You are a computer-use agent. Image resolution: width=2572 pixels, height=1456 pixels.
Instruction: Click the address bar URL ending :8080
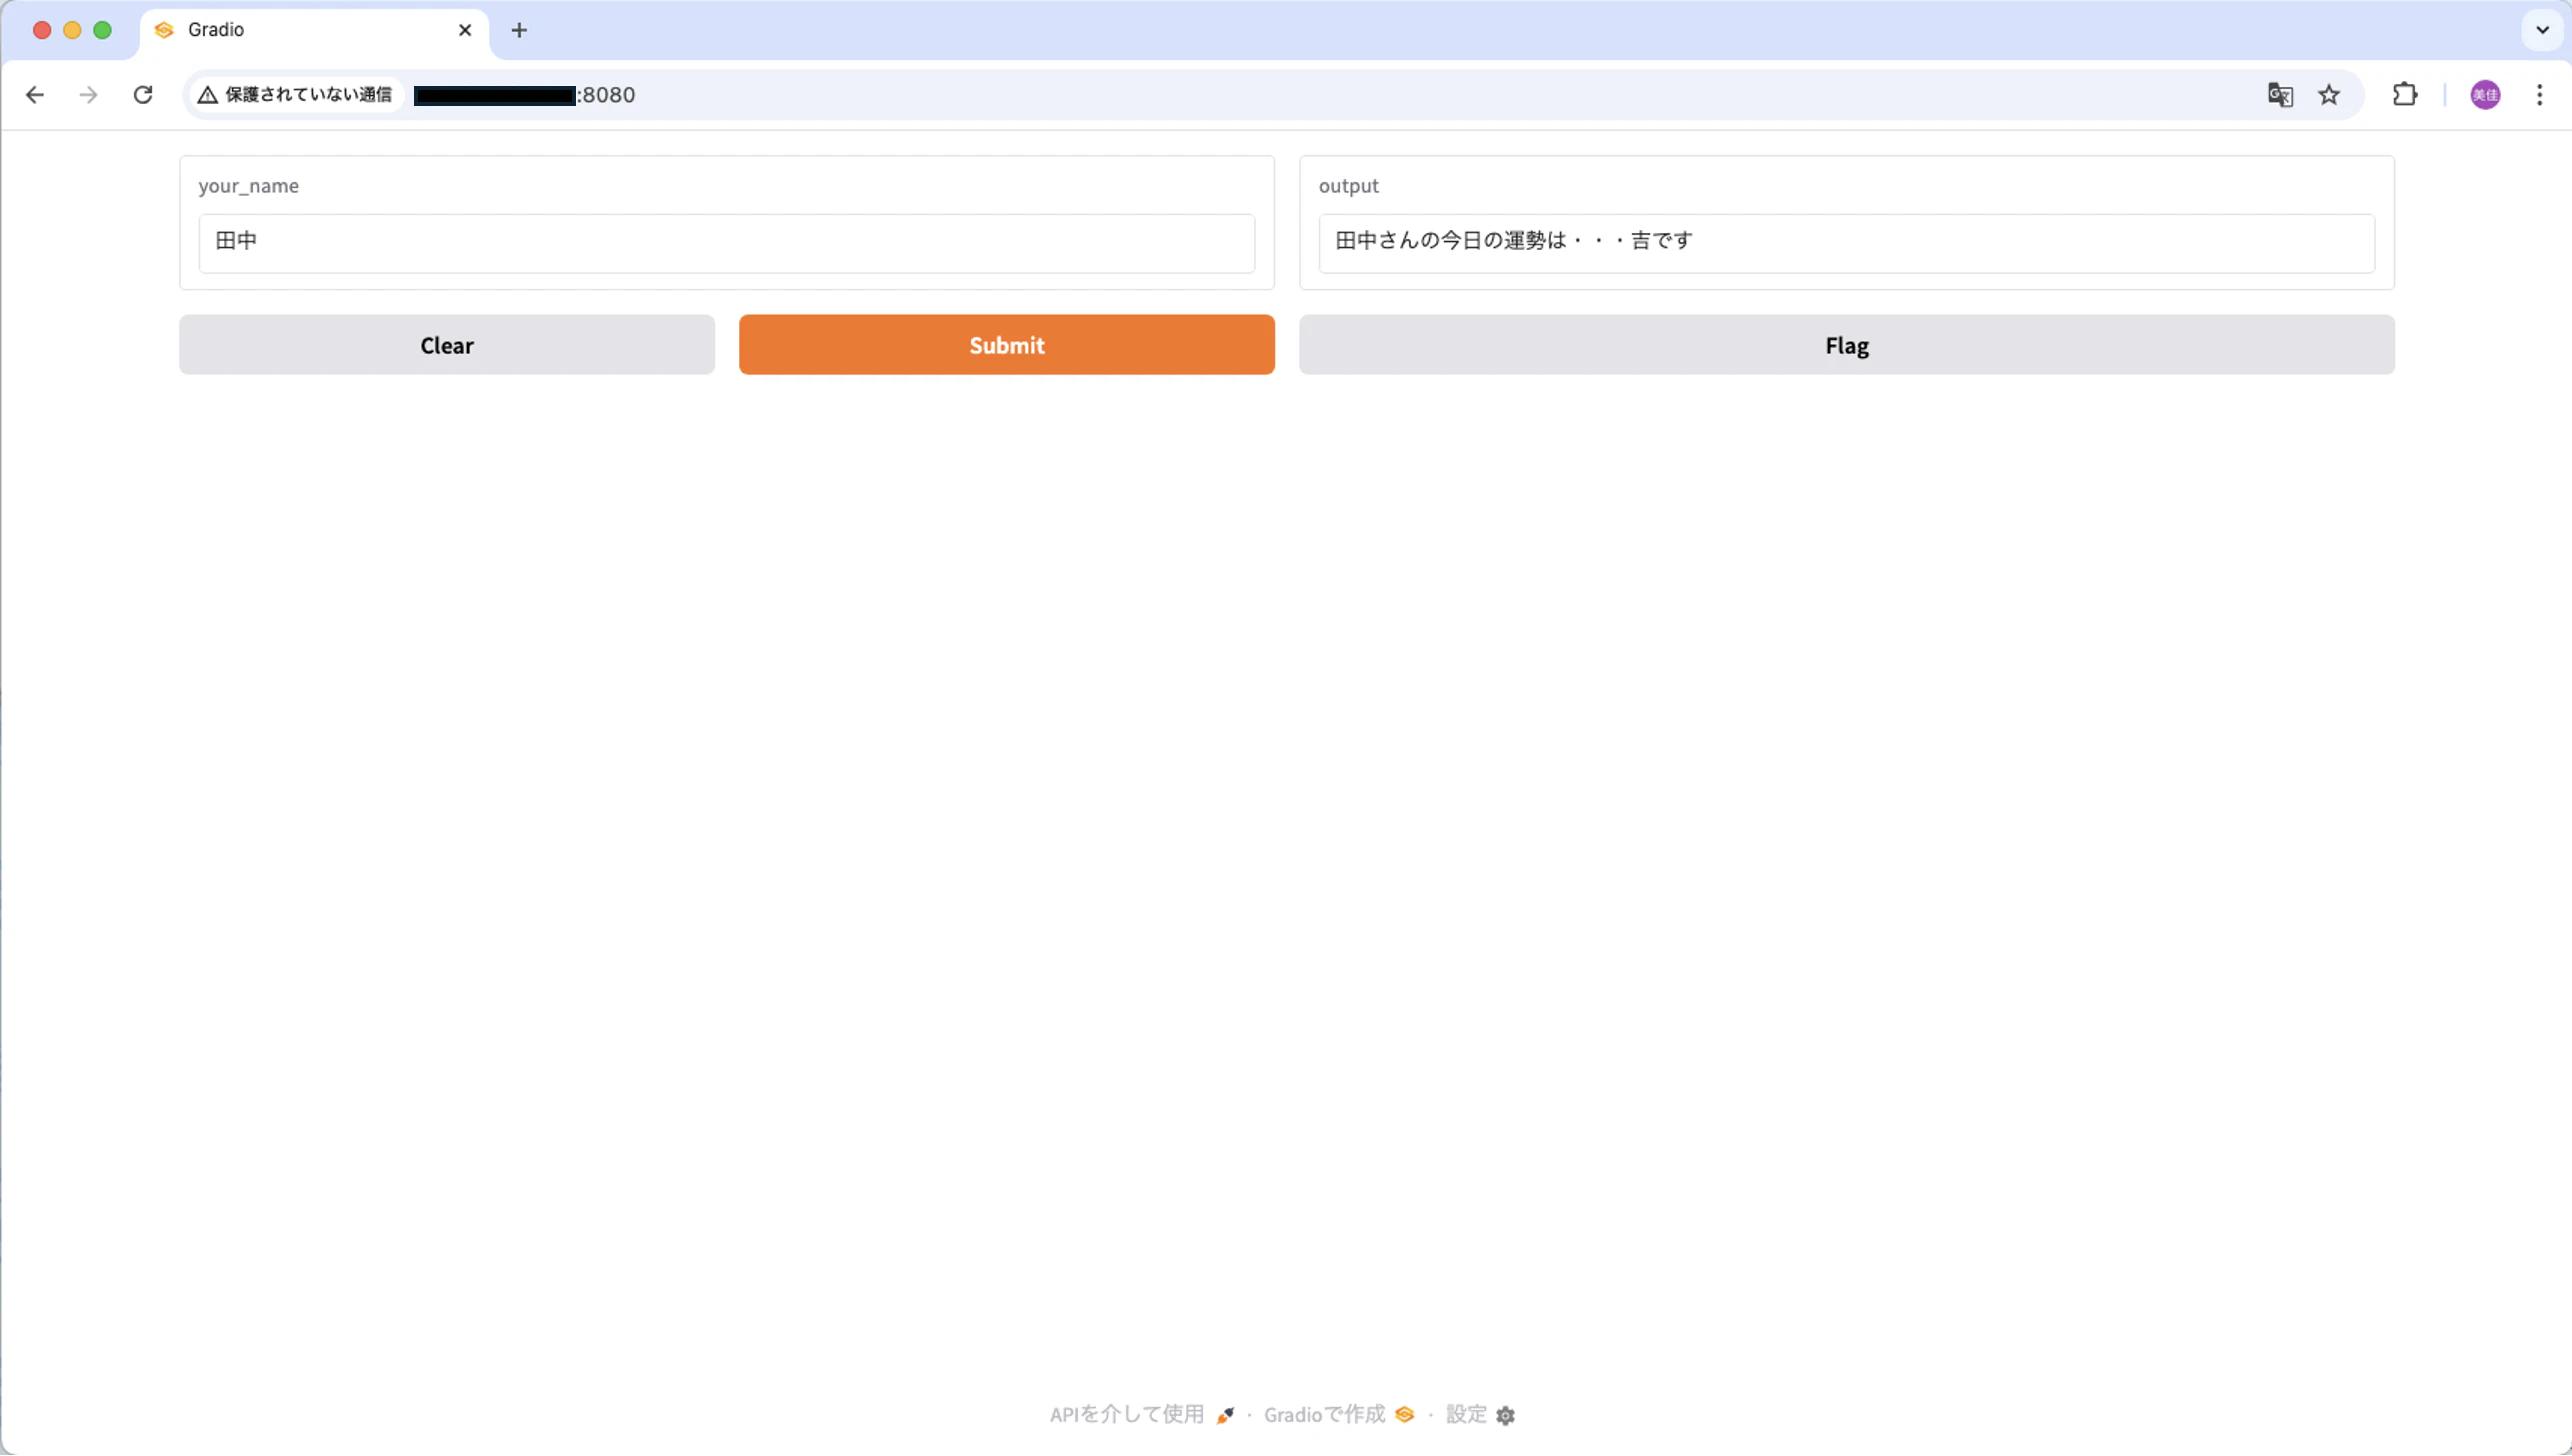pos(524,95)
